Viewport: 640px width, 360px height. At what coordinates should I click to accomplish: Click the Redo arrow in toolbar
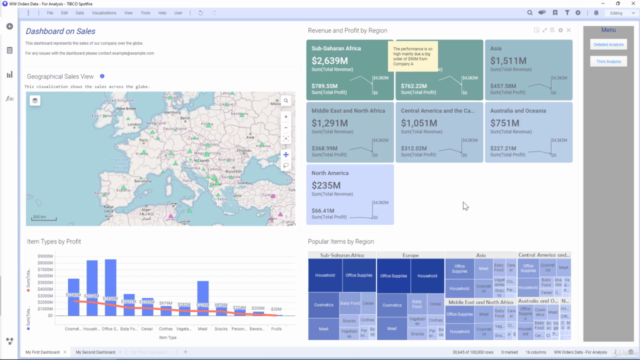(x=214, y=13)
